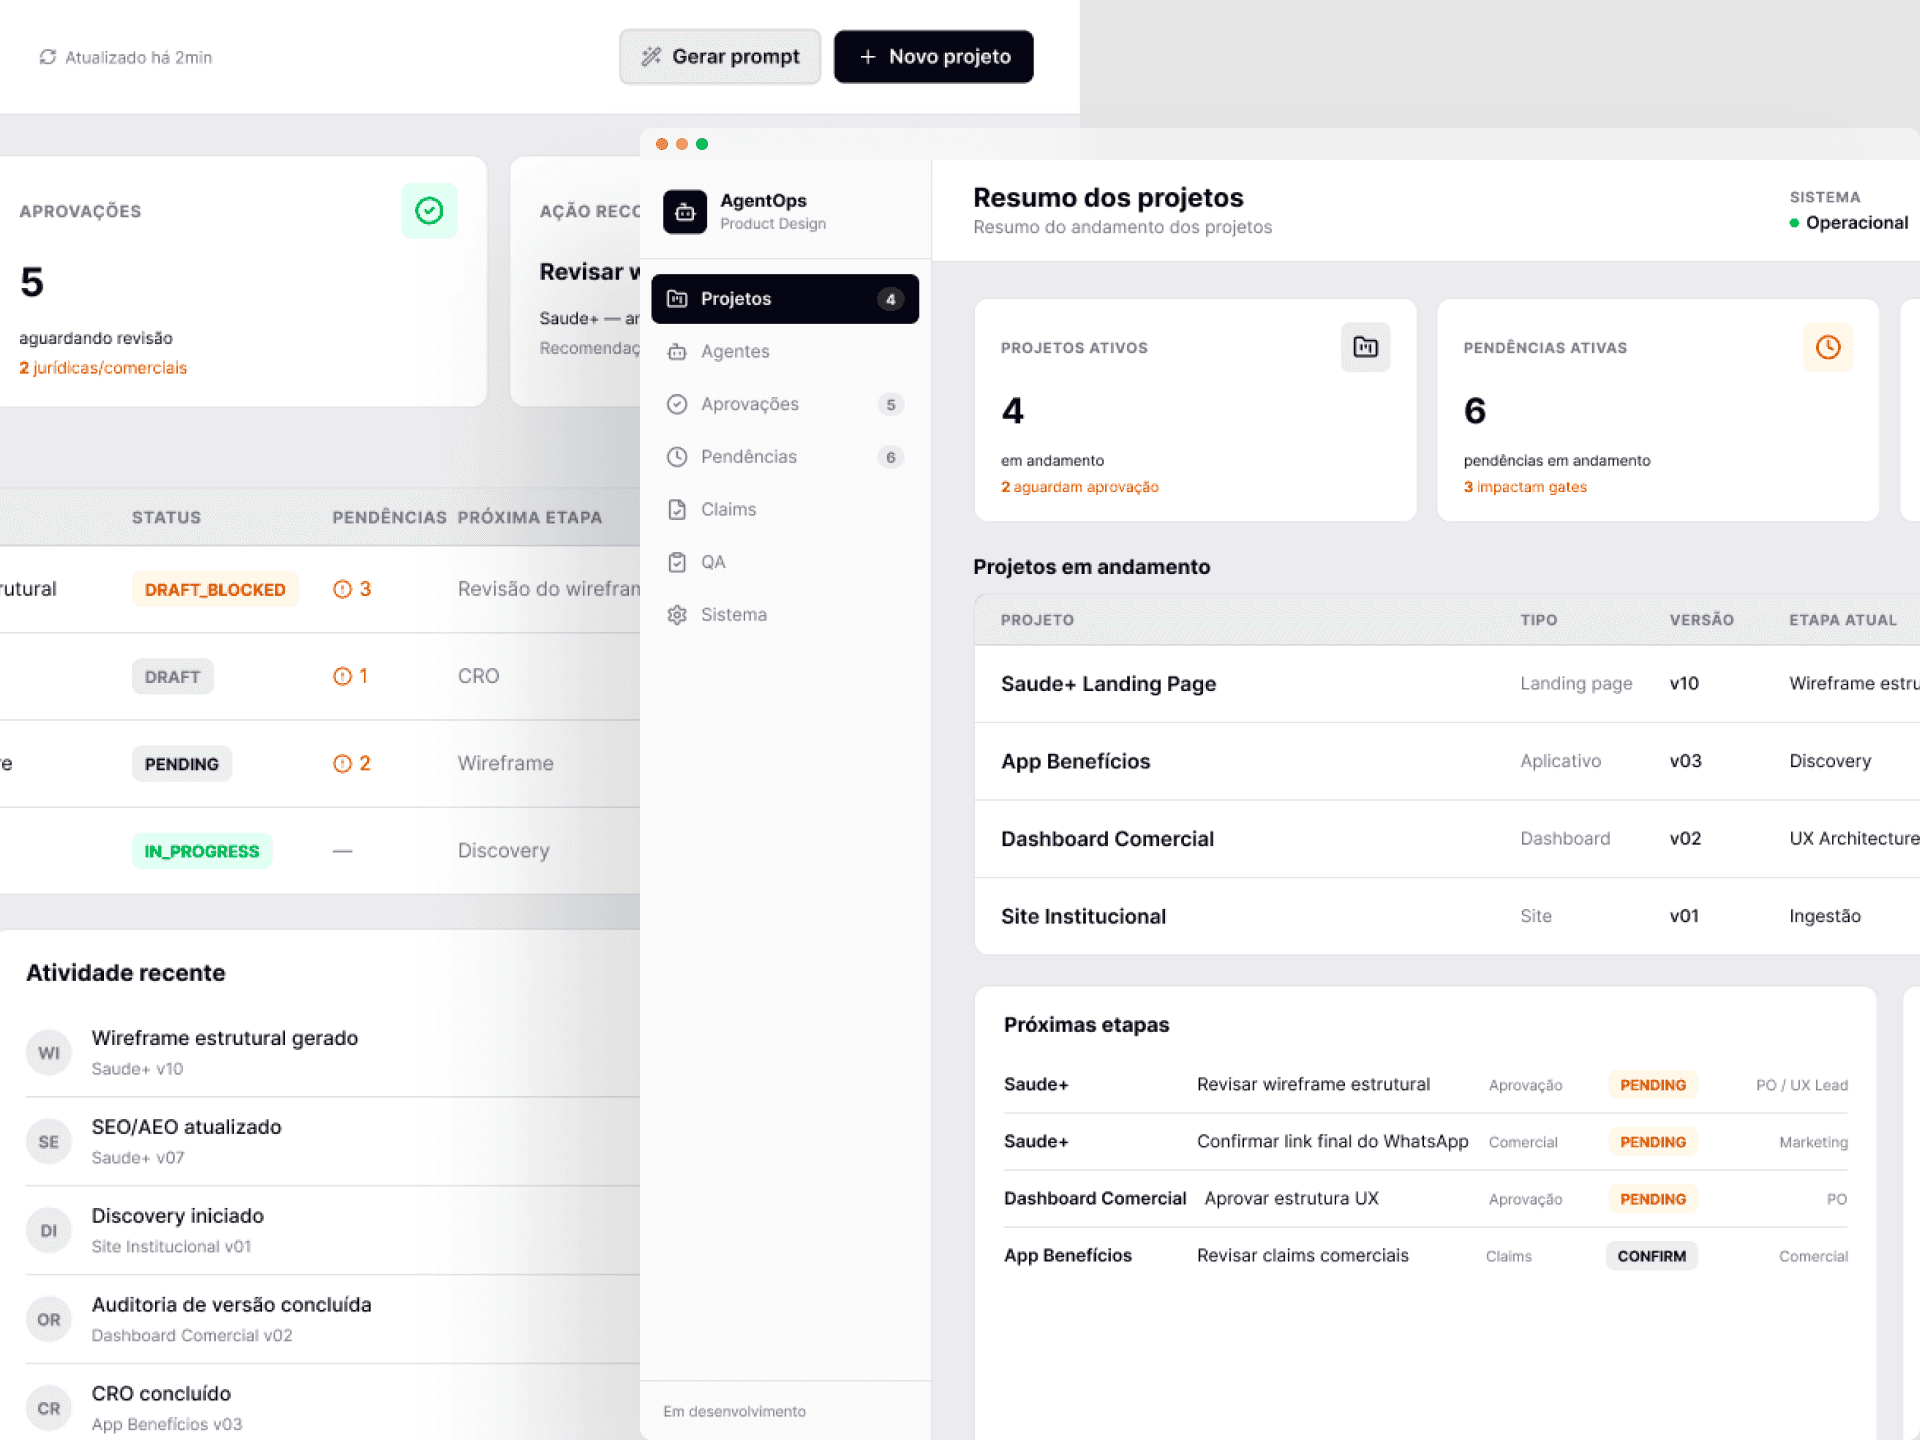Click the DRAFT status badge
Screen dimensions: 1920x1440
coord(172,677)
